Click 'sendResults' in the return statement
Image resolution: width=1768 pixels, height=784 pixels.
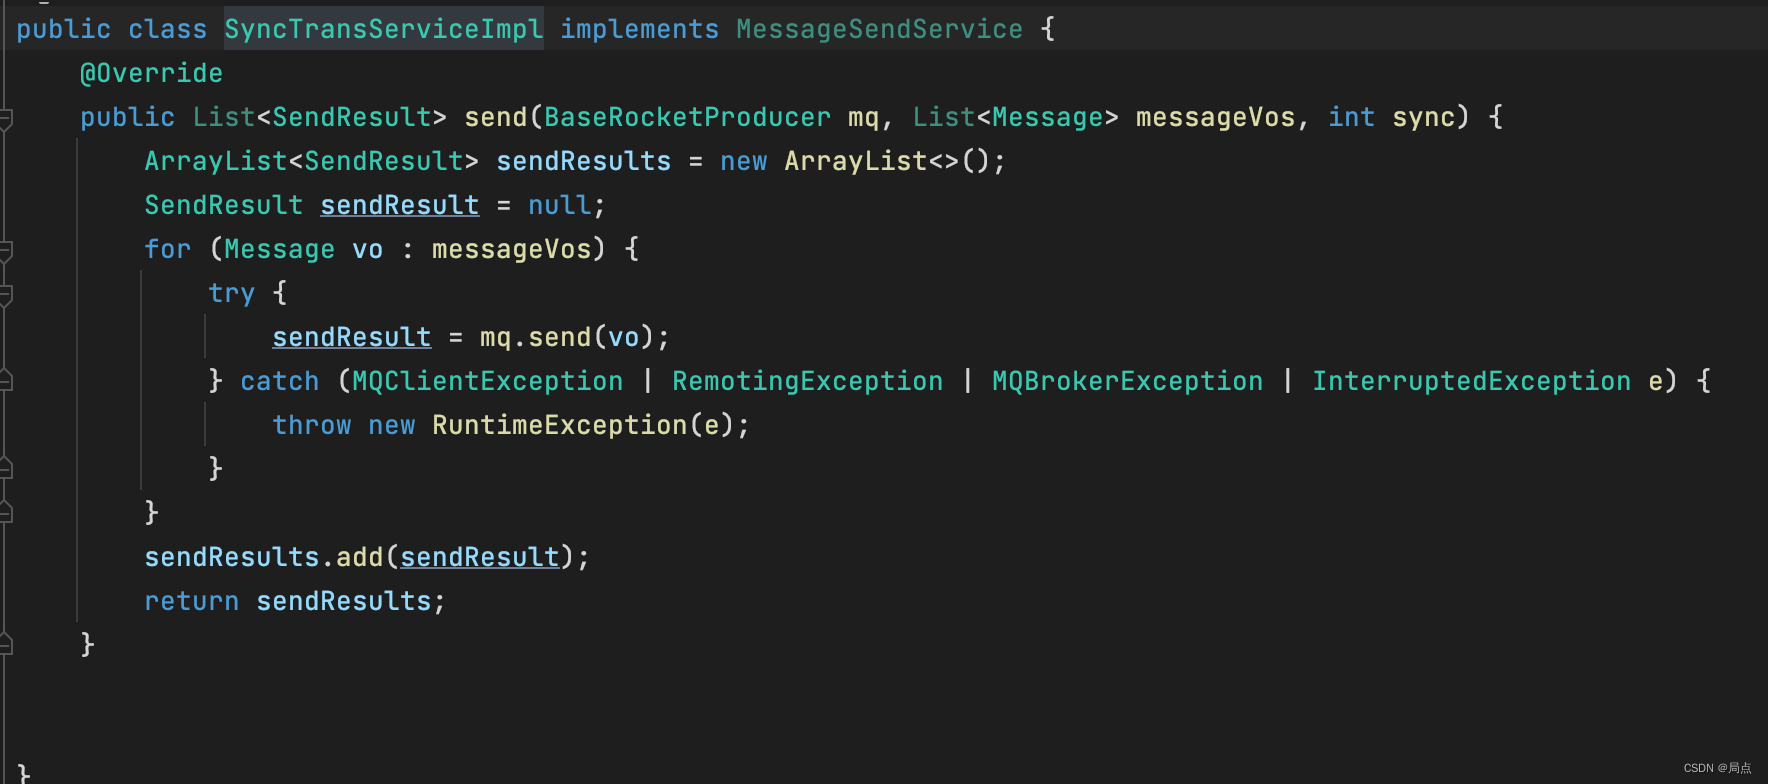coord(344,601)
